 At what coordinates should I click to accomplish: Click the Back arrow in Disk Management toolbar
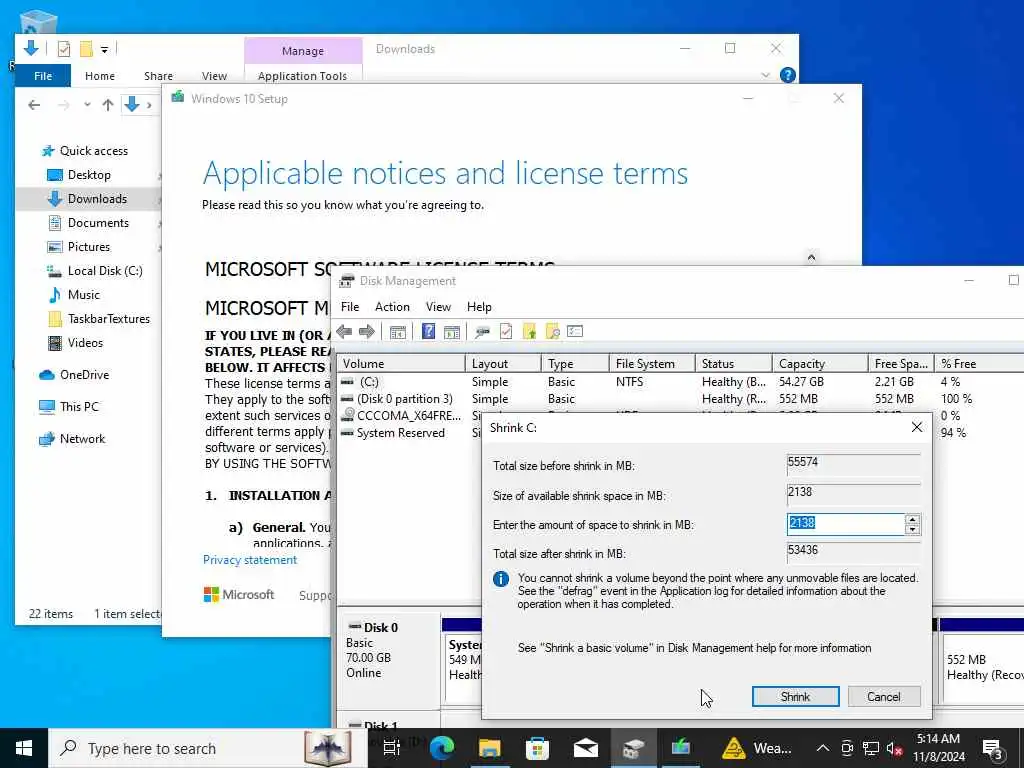click(x=344, y=332)
